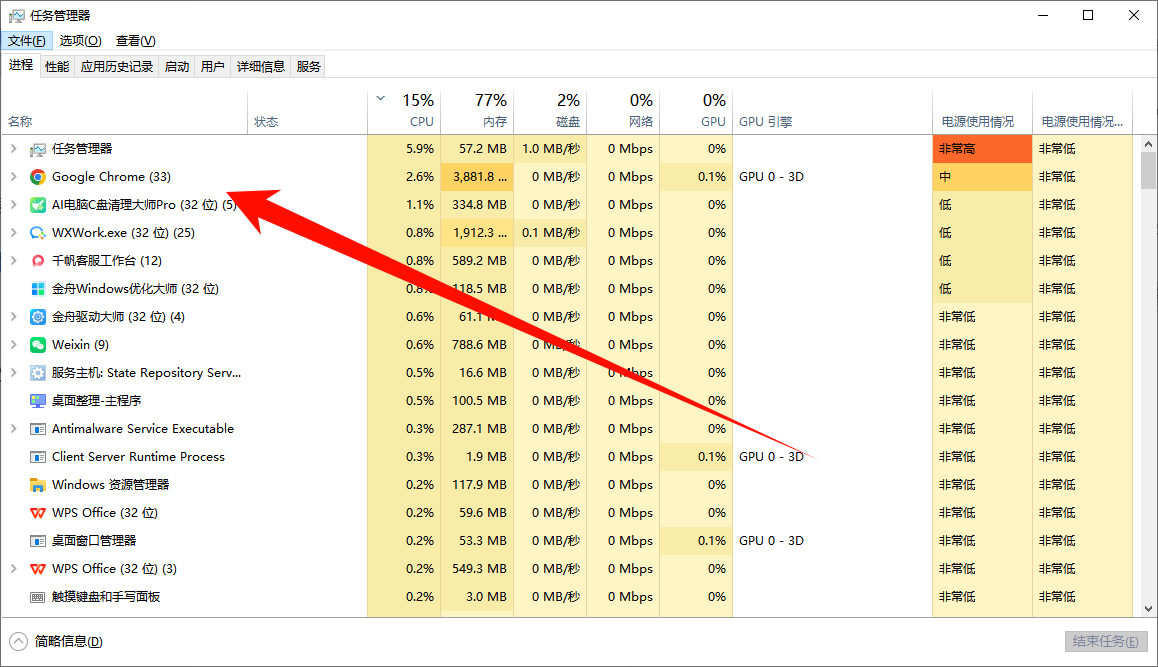Click the Google Chrome process icon
The image size is (1158, 667).
tap(37, 177)
